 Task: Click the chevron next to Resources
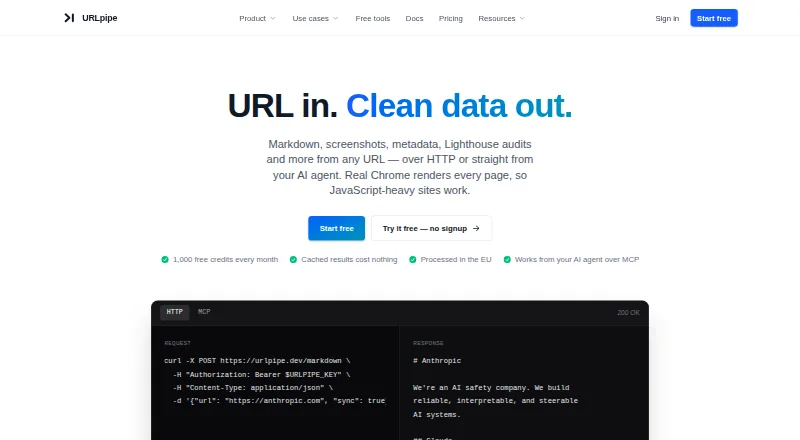tap(522, 18)
